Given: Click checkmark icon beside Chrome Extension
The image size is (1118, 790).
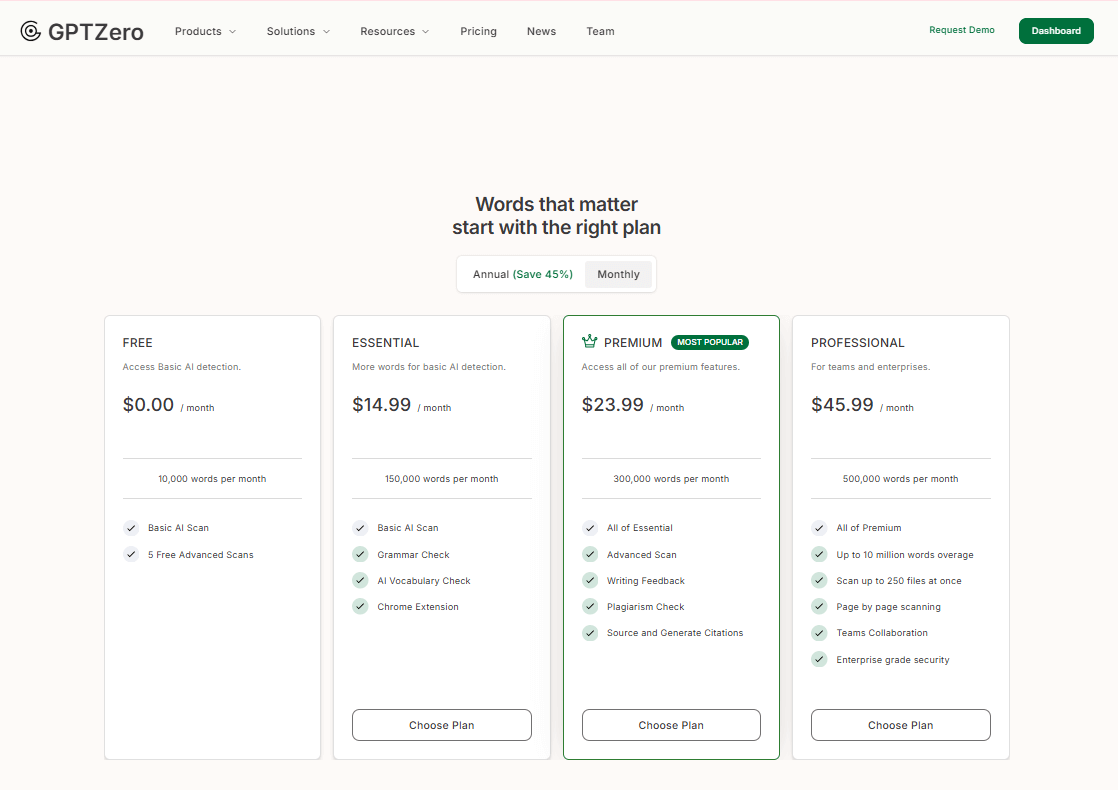Looking at the screenshot, I should click(x=360, y=607).
